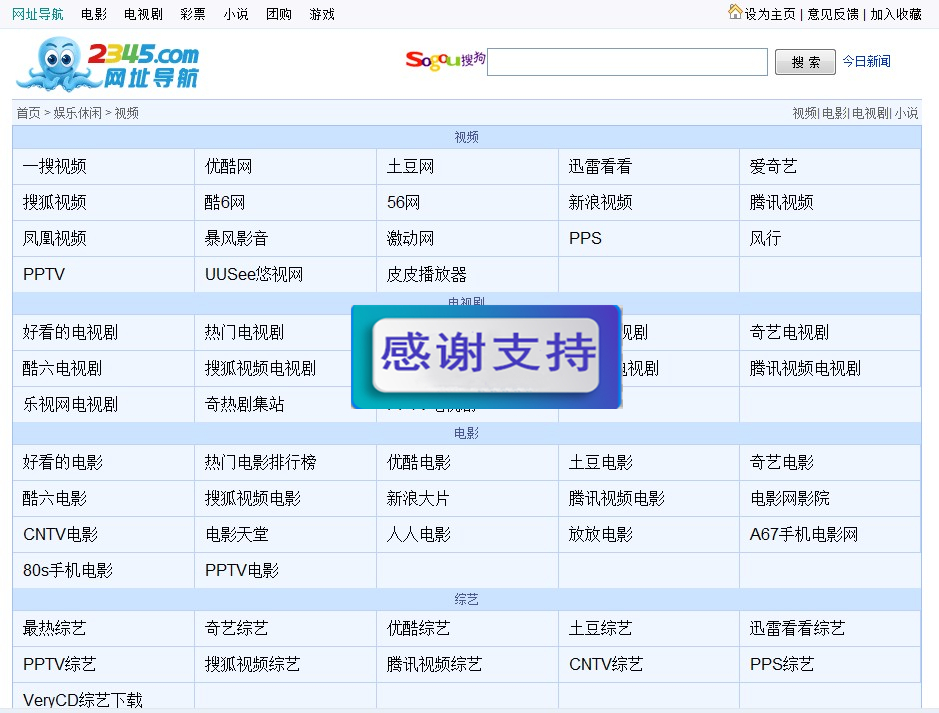Open the CNTV综艺 link

coord(605,664)
